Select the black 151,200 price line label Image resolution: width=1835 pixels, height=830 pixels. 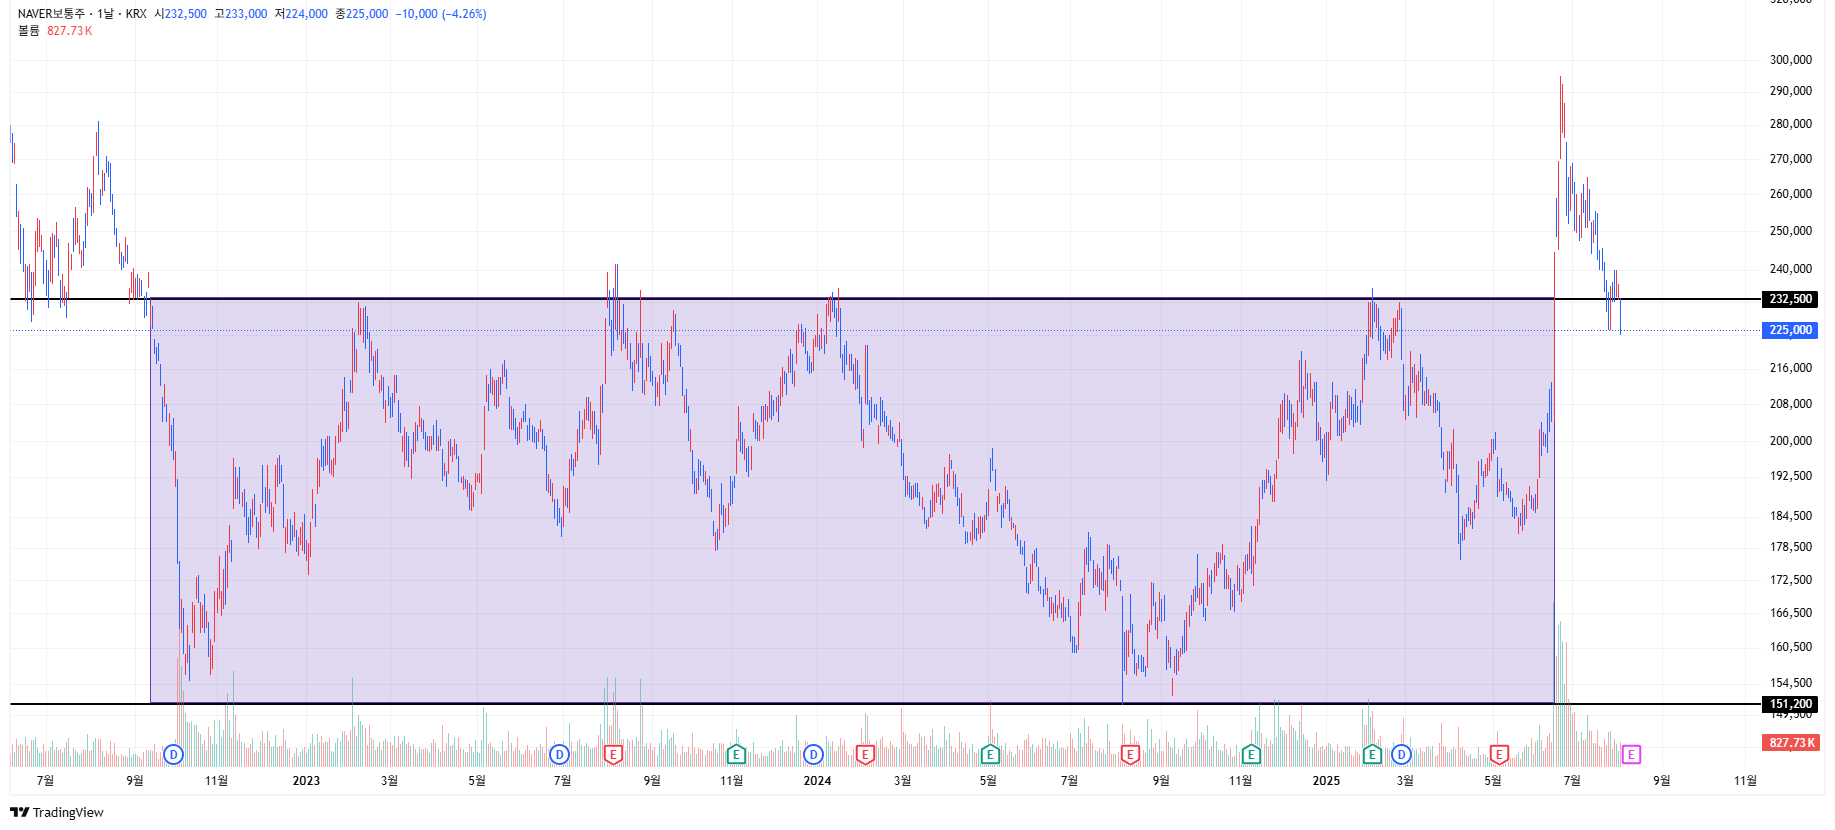pyautogui.click(x=1790, y=704)
